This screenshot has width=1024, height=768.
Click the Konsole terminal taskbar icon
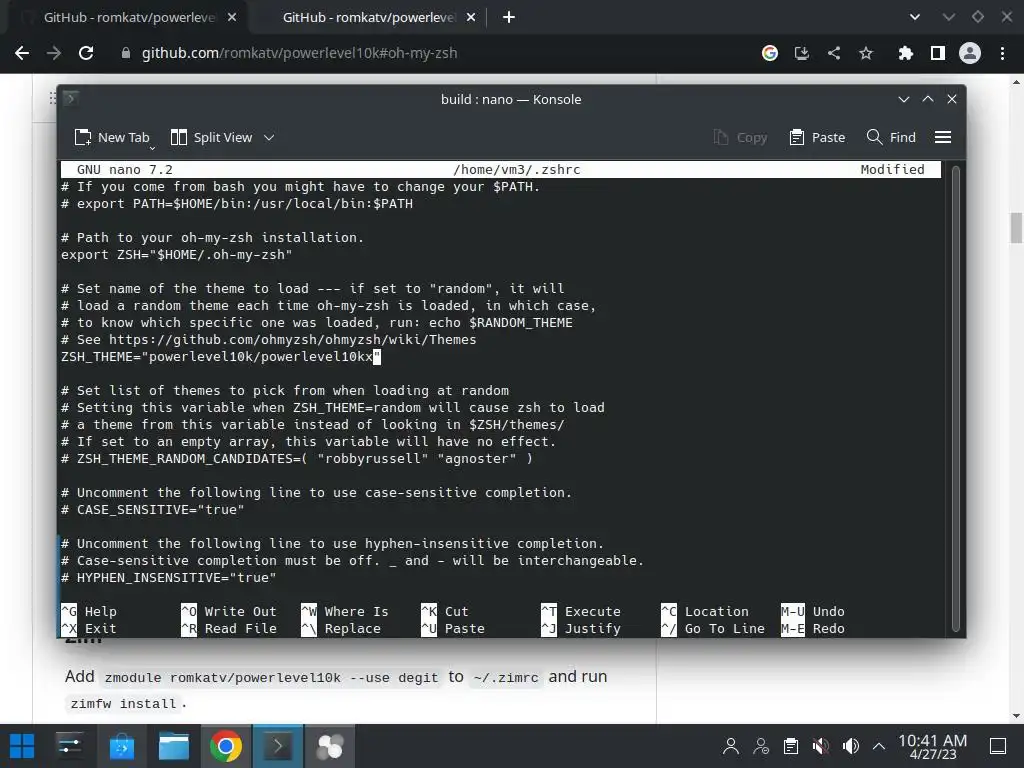tap(278, 746)
